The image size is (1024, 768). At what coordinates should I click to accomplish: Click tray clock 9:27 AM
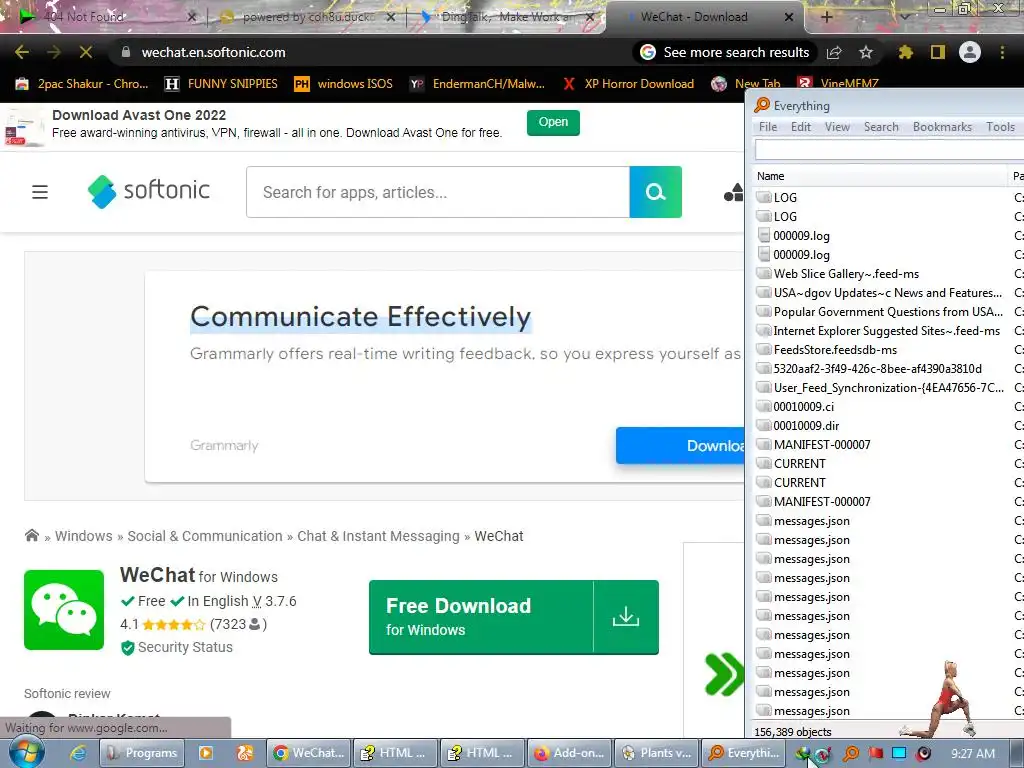(973, 754)
